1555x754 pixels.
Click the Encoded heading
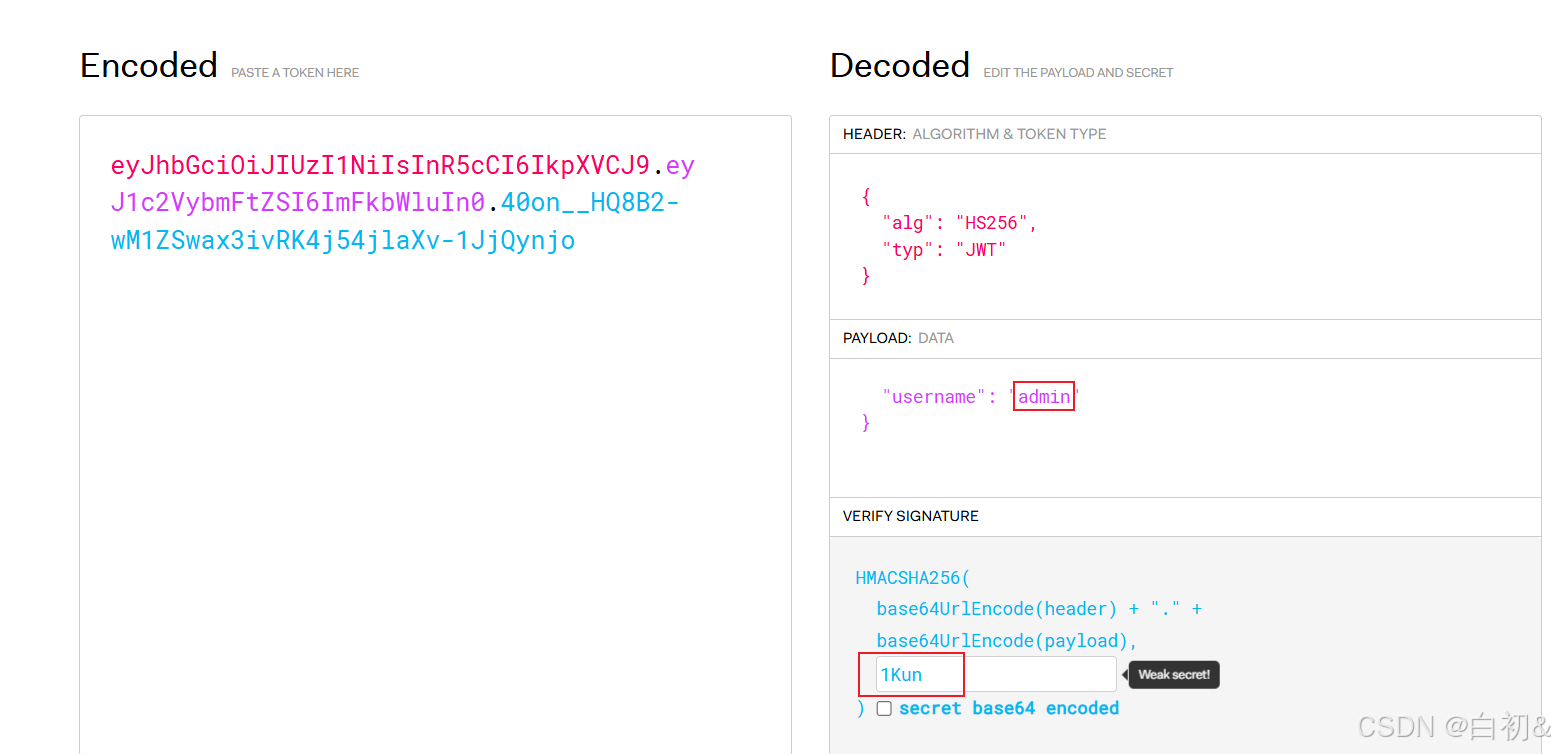[149, 65]
